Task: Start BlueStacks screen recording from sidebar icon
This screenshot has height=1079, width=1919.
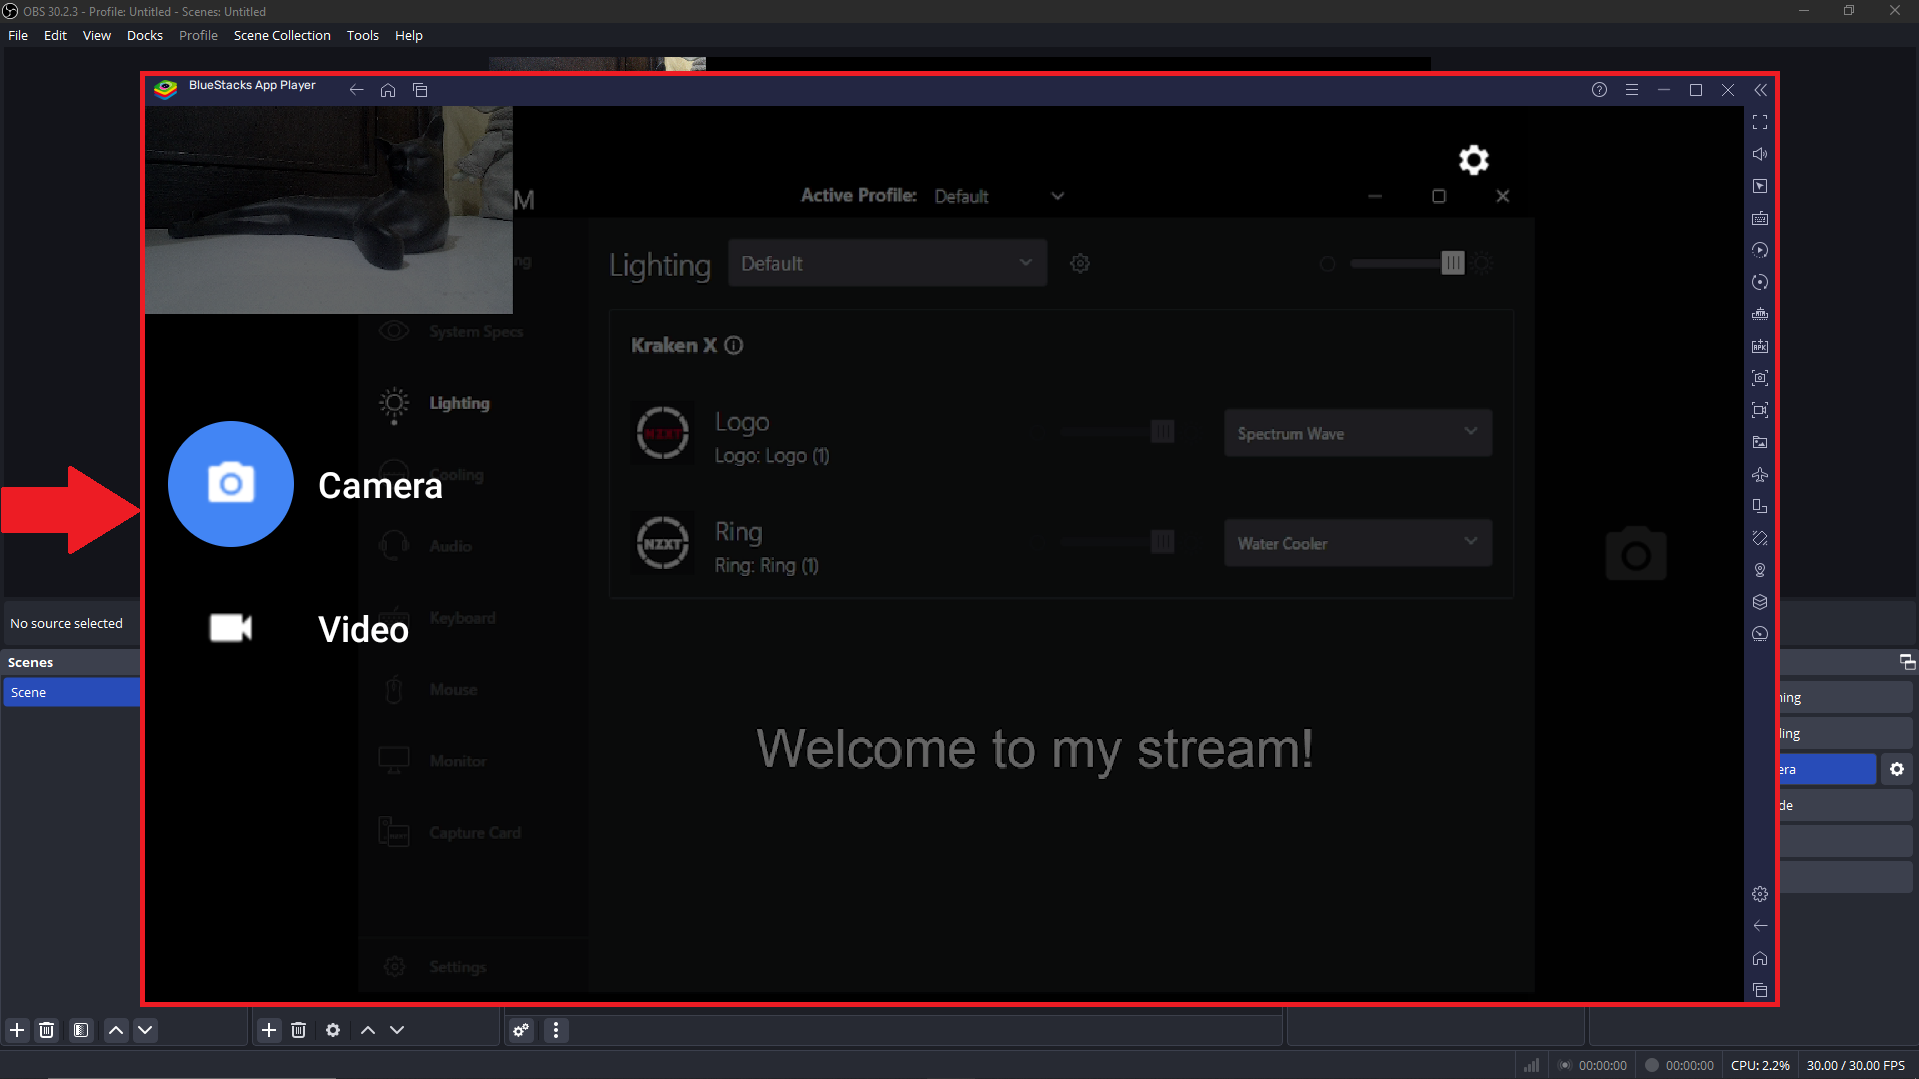Action: point(1760,410)
